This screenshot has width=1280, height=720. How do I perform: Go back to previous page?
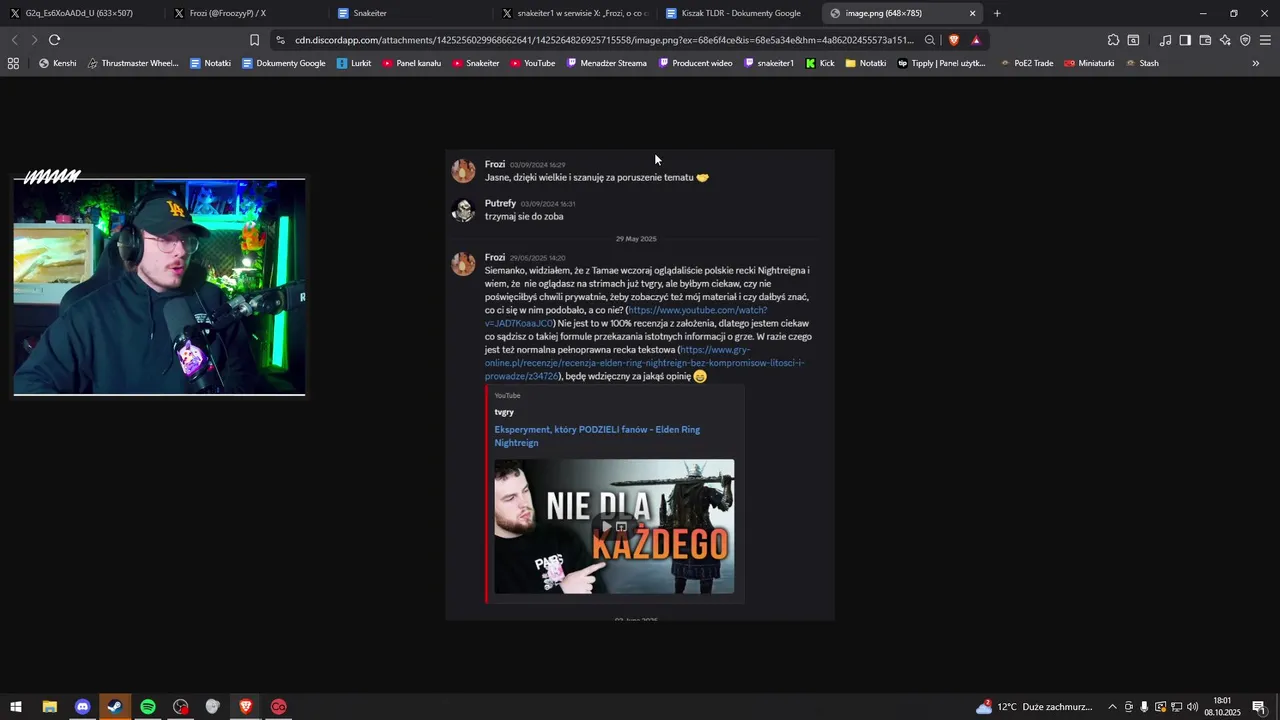tap(14, 40)
